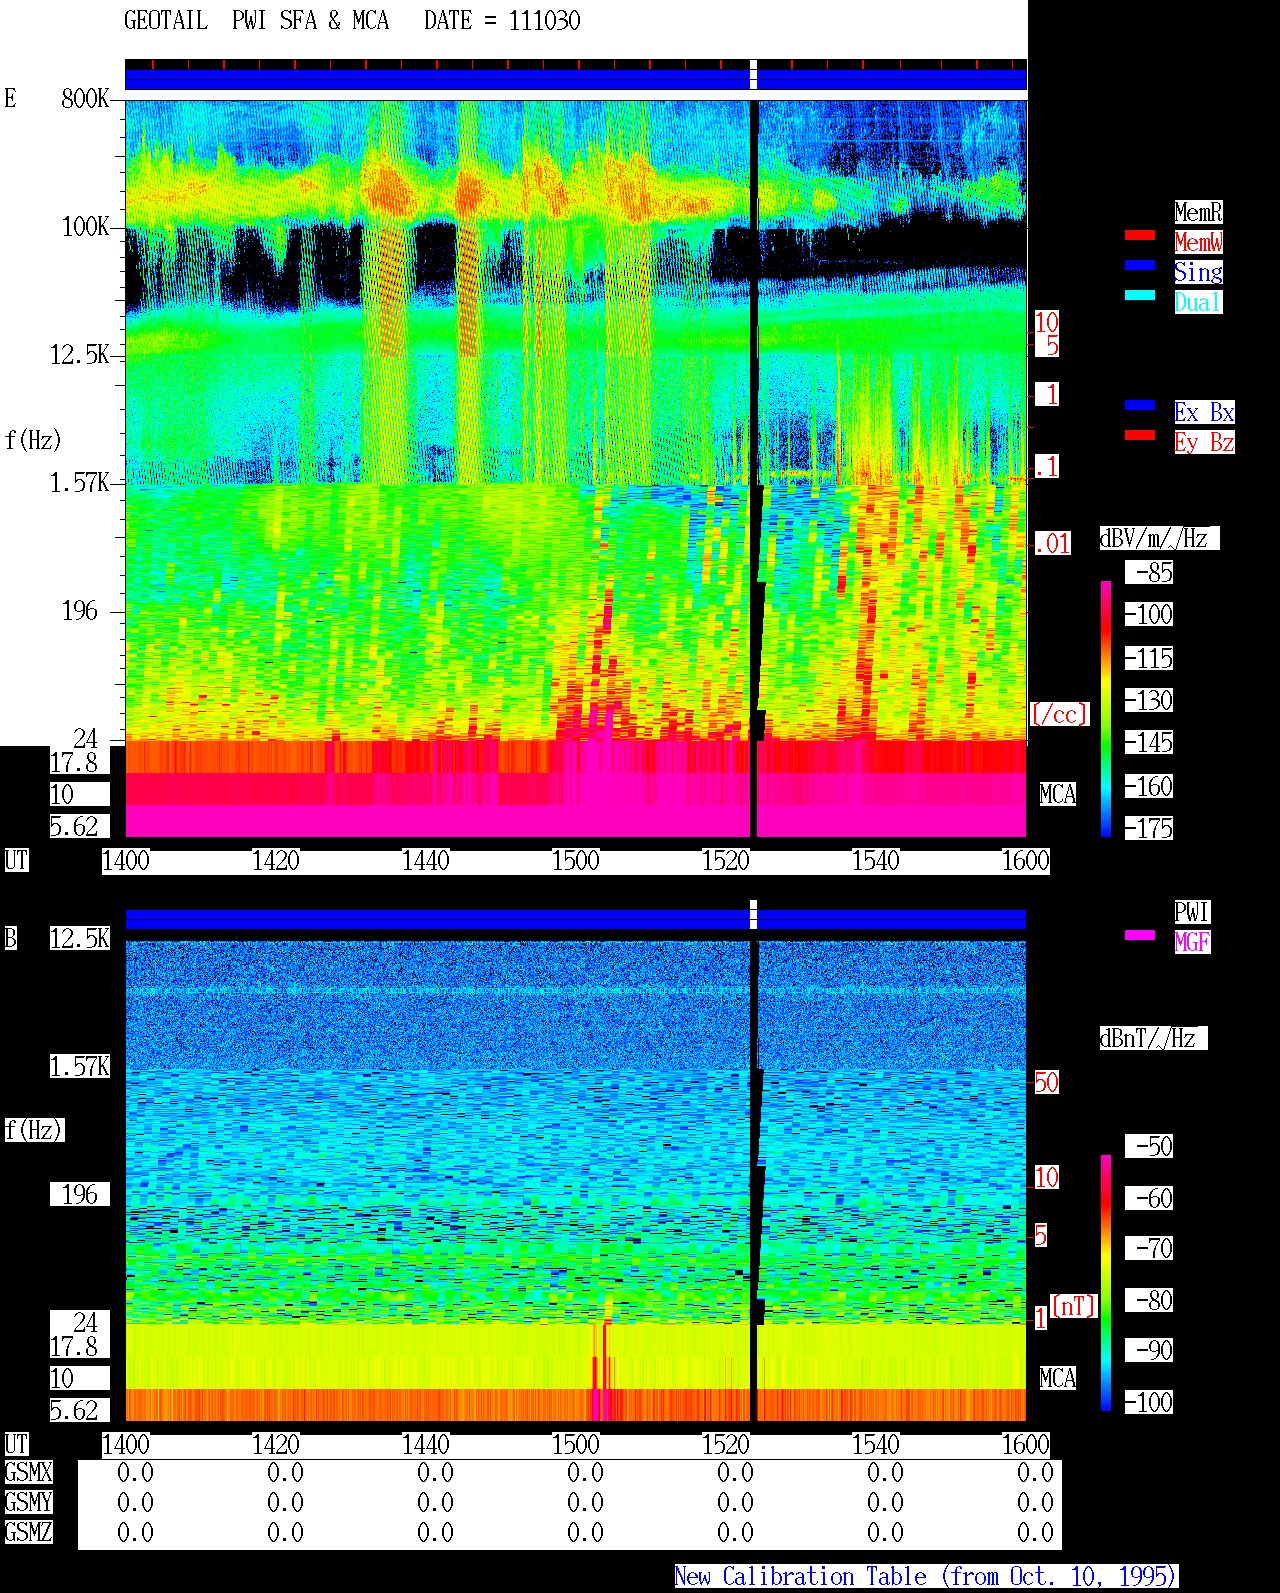Click the GSMX row label
1280x1593 pixels.
pyautogui.click(x=28, y=1473)
